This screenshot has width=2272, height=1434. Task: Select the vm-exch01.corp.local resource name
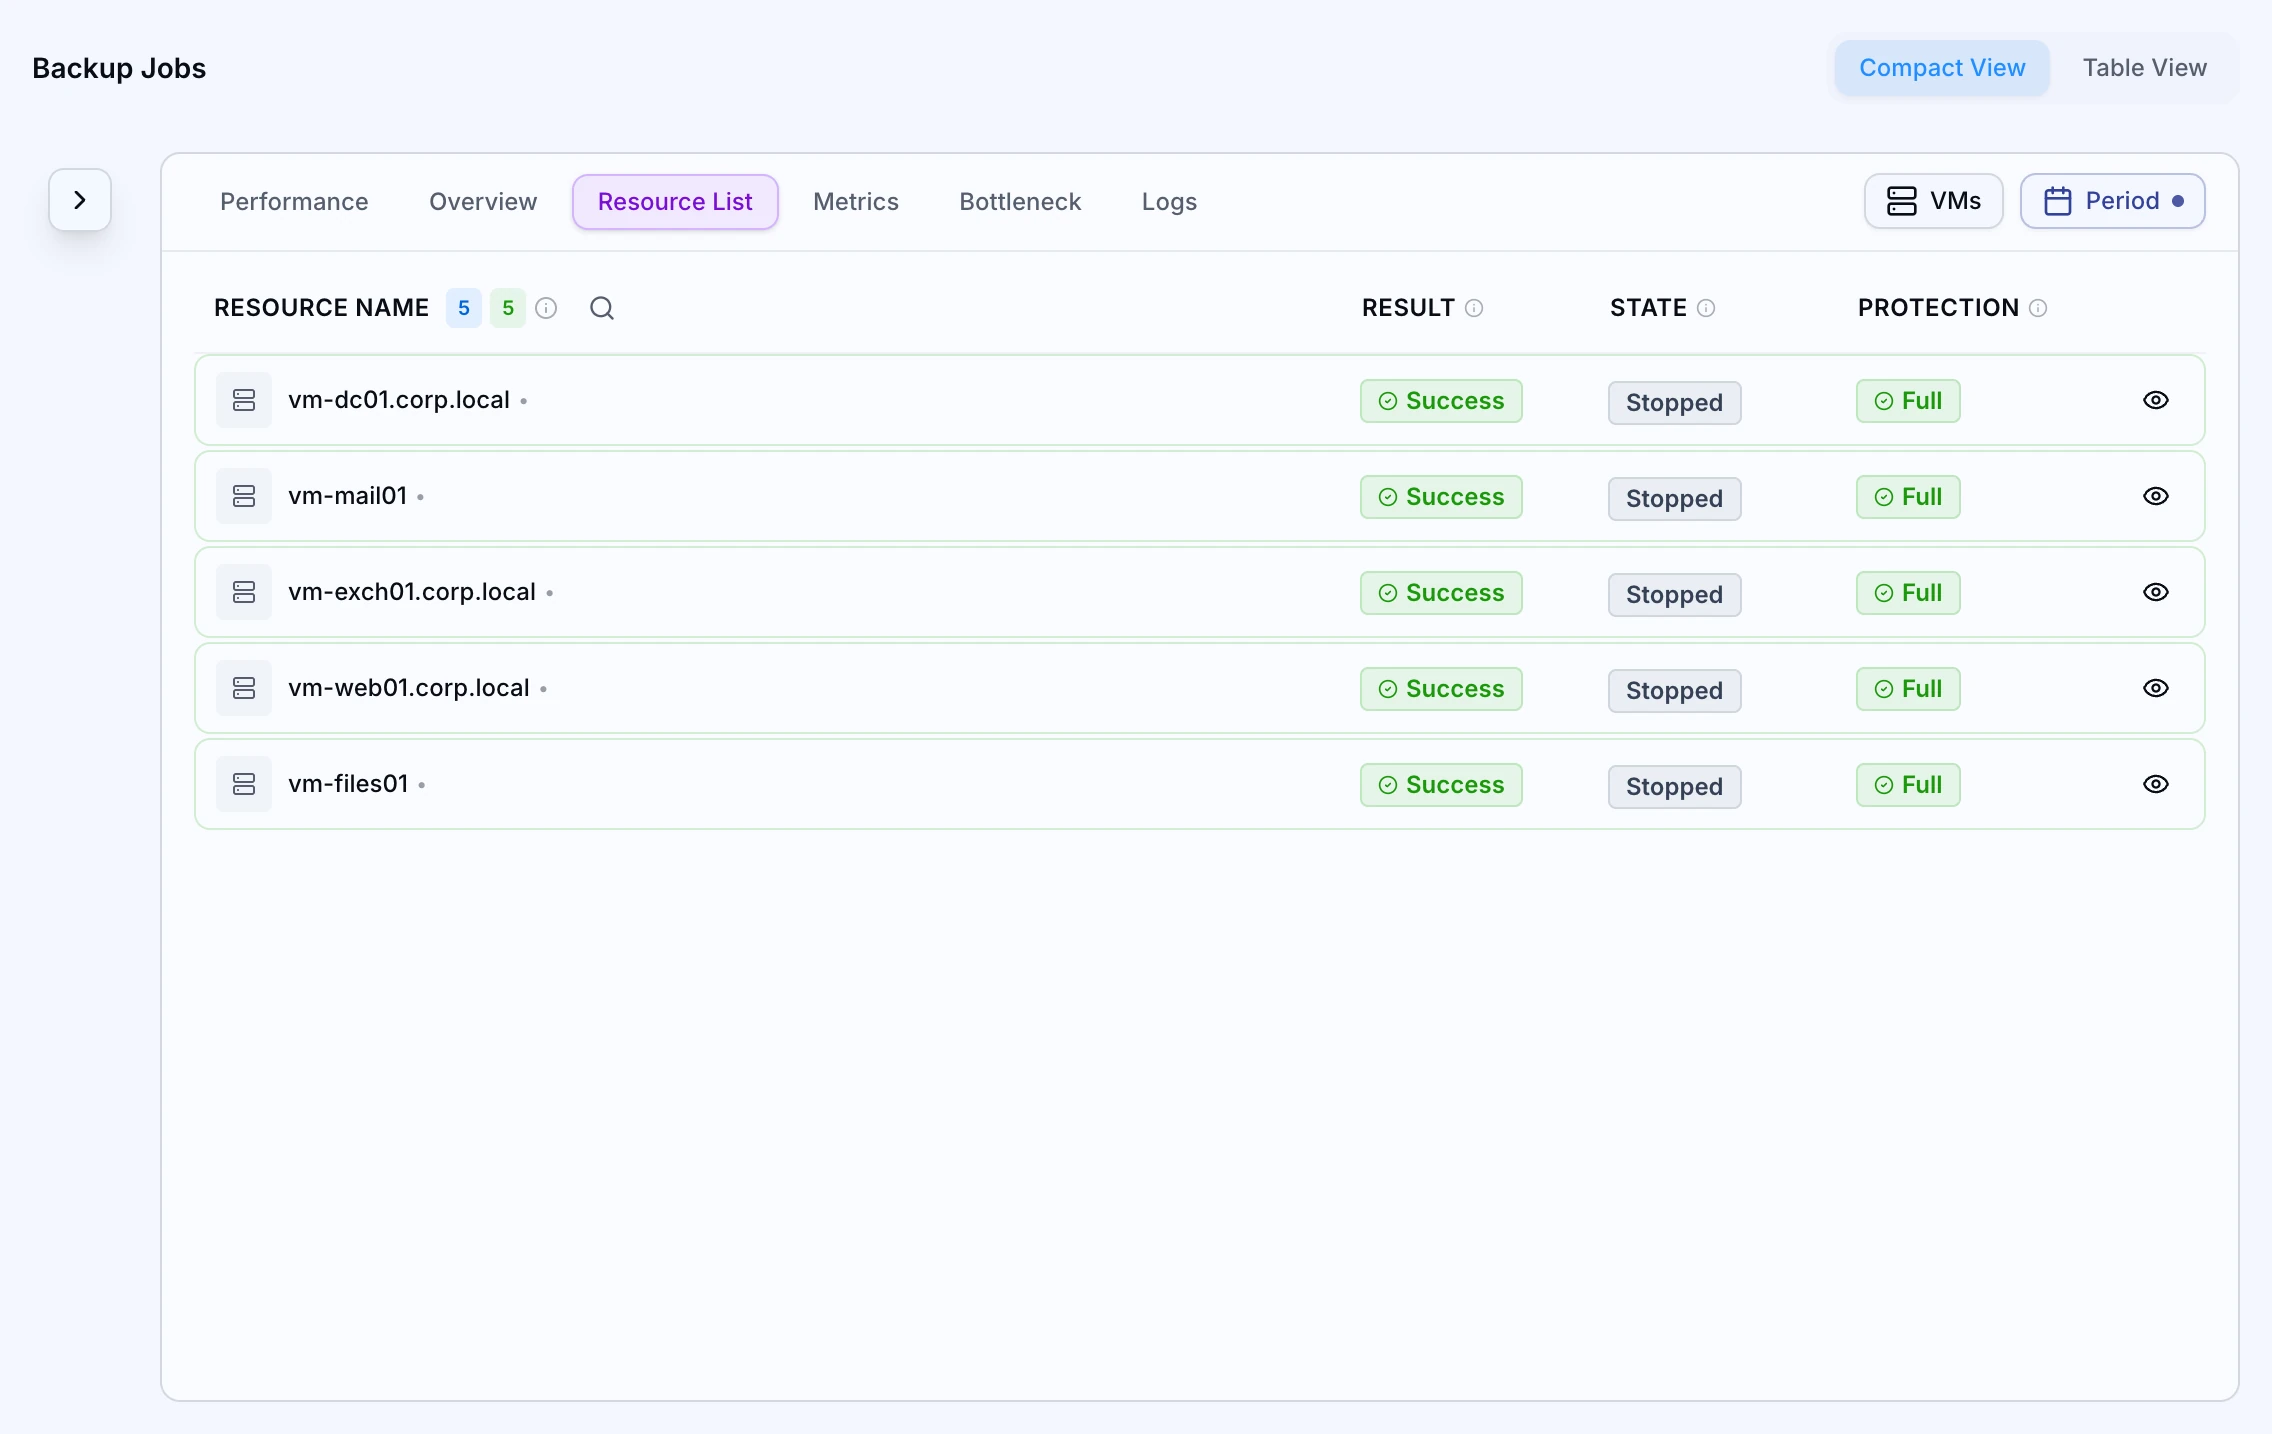[412, 592]
